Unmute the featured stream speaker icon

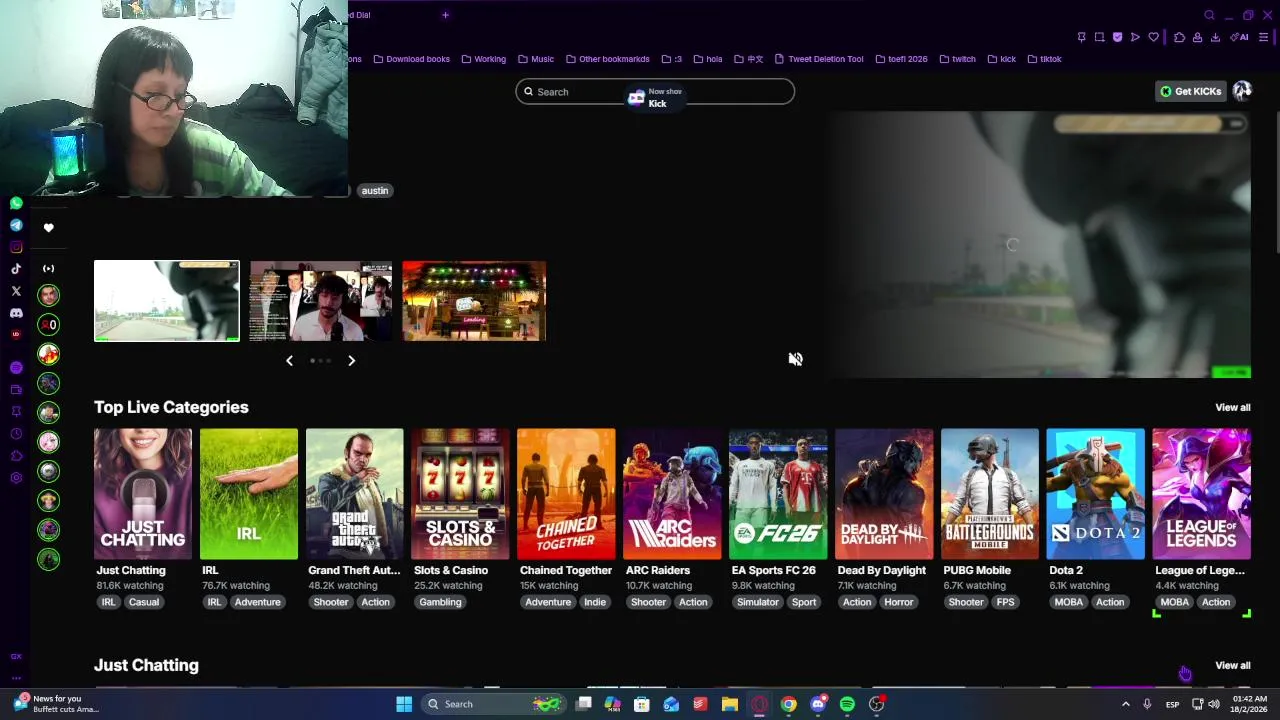coord(795,359)
